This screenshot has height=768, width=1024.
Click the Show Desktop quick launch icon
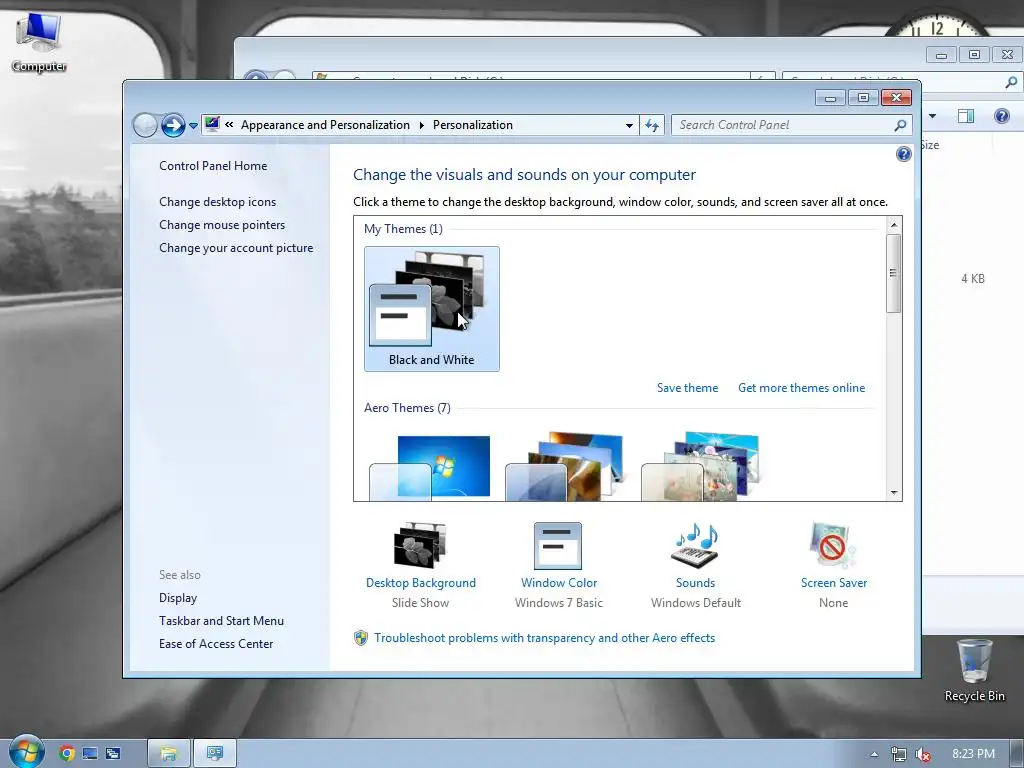click(x=90, y=754)
